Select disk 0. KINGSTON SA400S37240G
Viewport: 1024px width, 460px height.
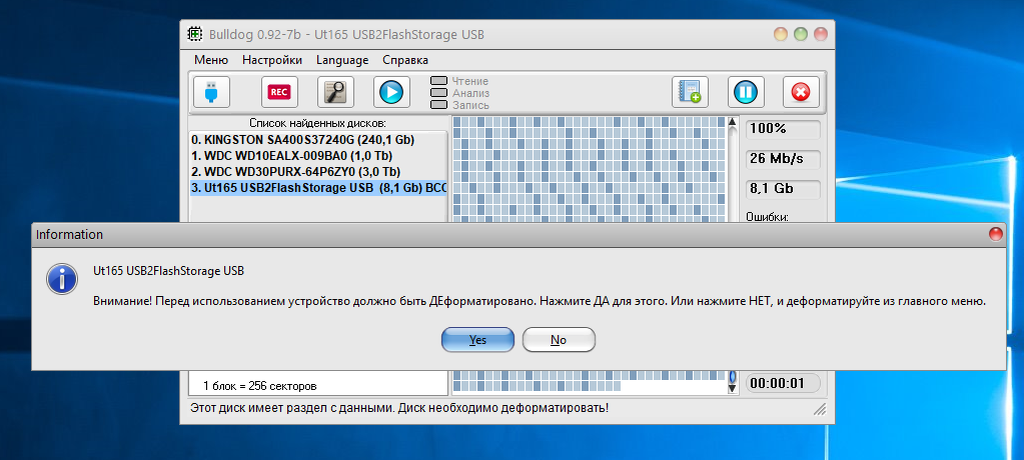[319, 140]
